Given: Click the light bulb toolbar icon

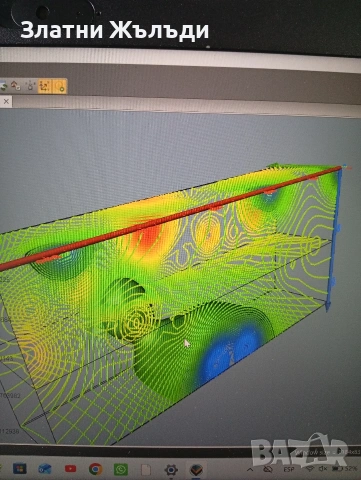Looking at the screenshot, I should point(31,86).
